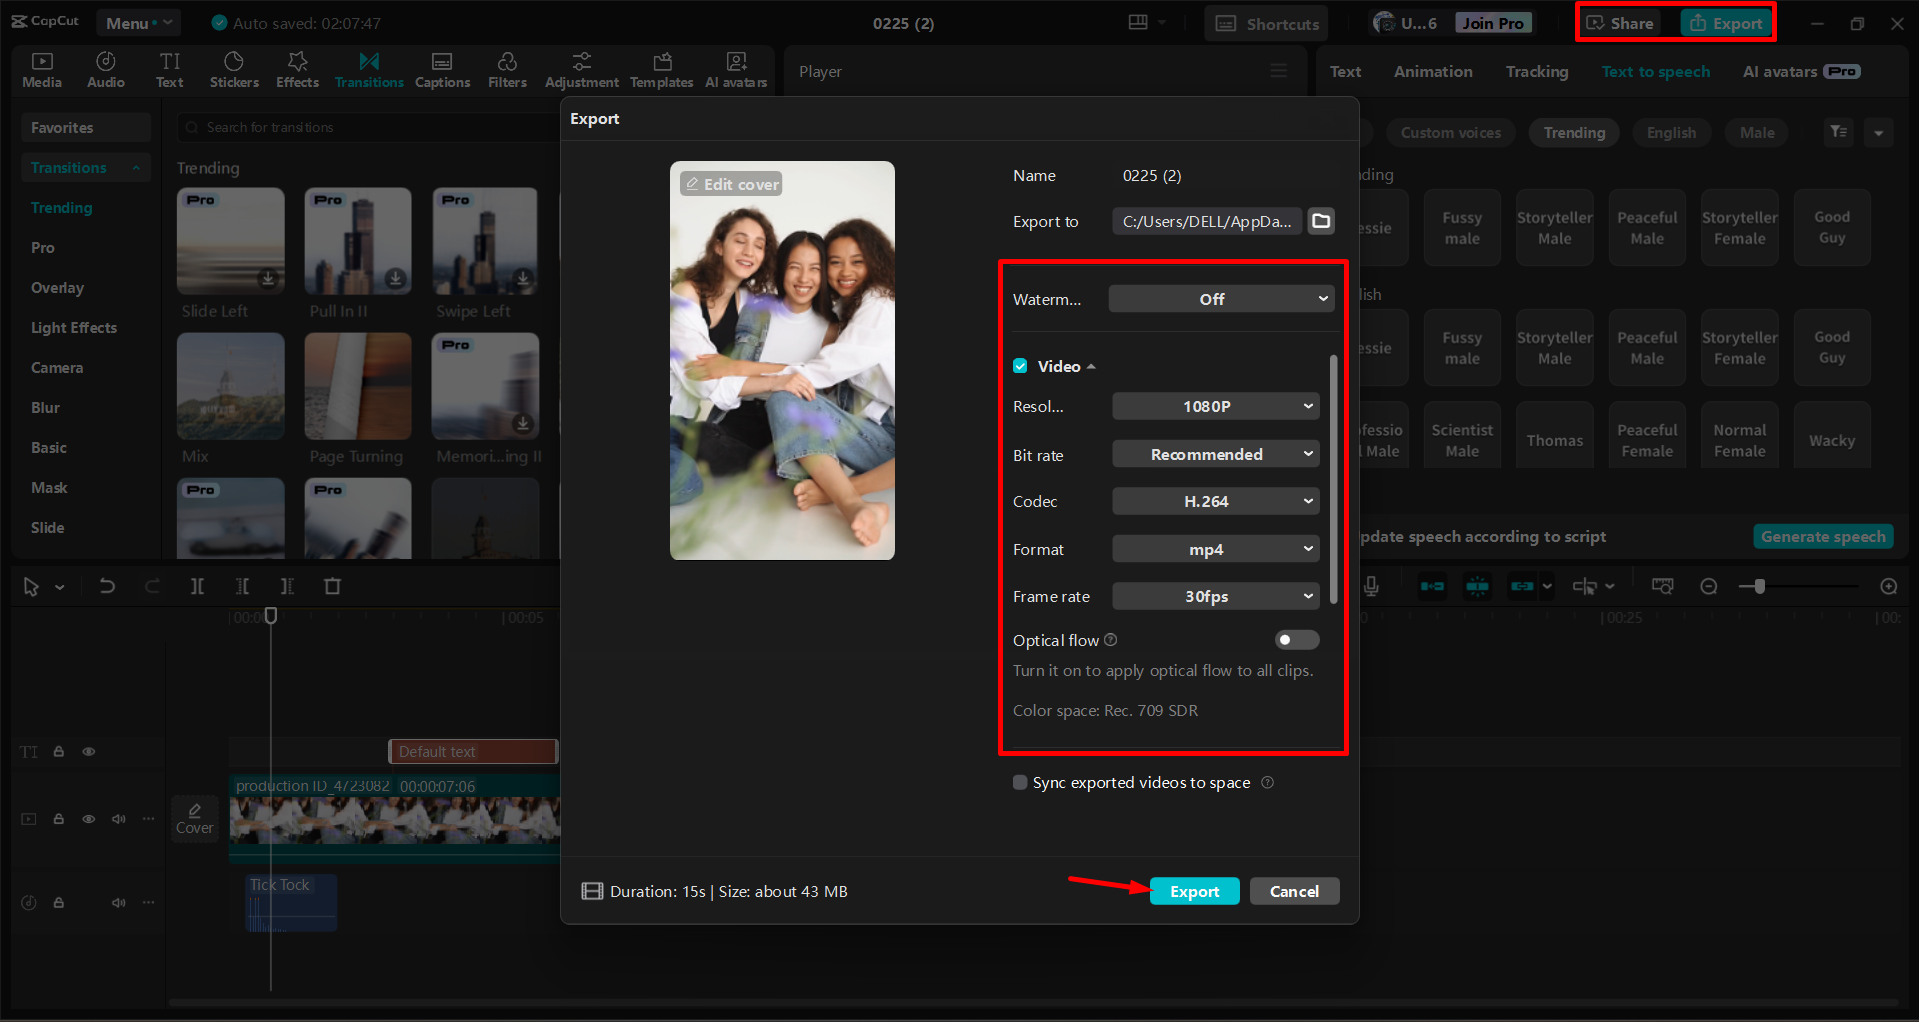Uncheck the Video export checkbox
The width and height of the screenshot is (1919, 1022).
click(x=1020, y=366)
